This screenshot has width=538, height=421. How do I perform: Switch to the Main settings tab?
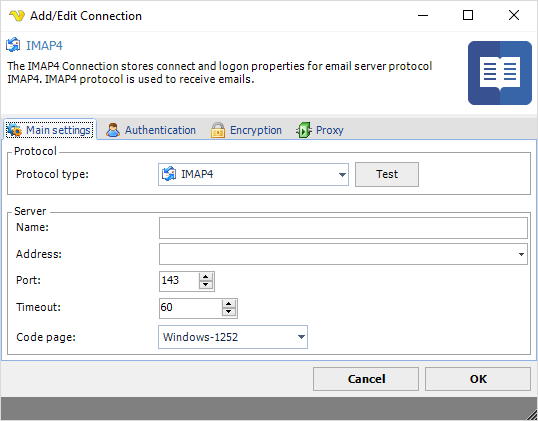(50, 130)
